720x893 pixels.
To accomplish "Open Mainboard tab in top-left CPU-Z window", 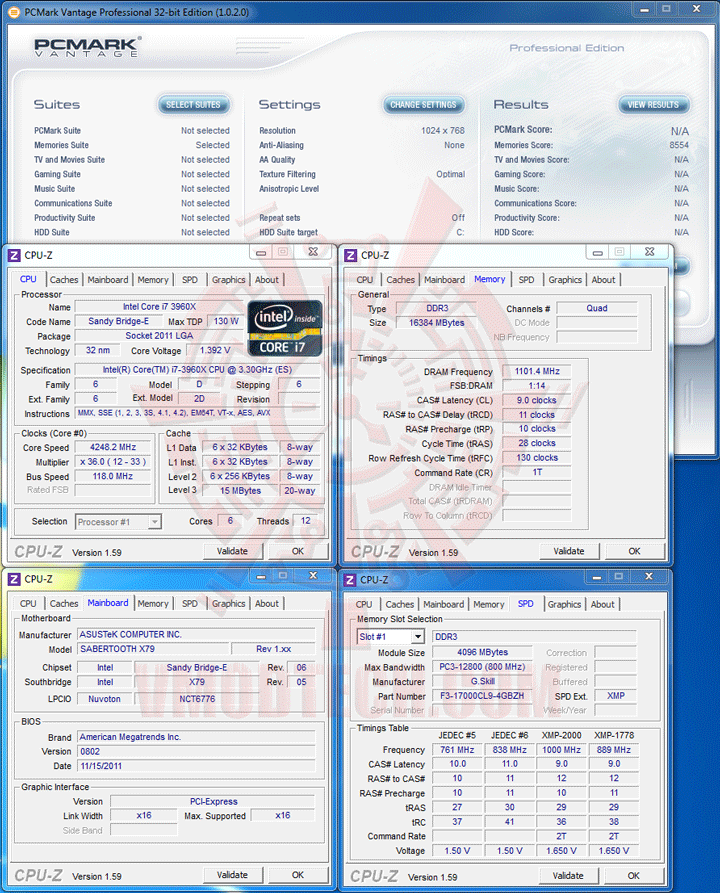I will (108, 280).
